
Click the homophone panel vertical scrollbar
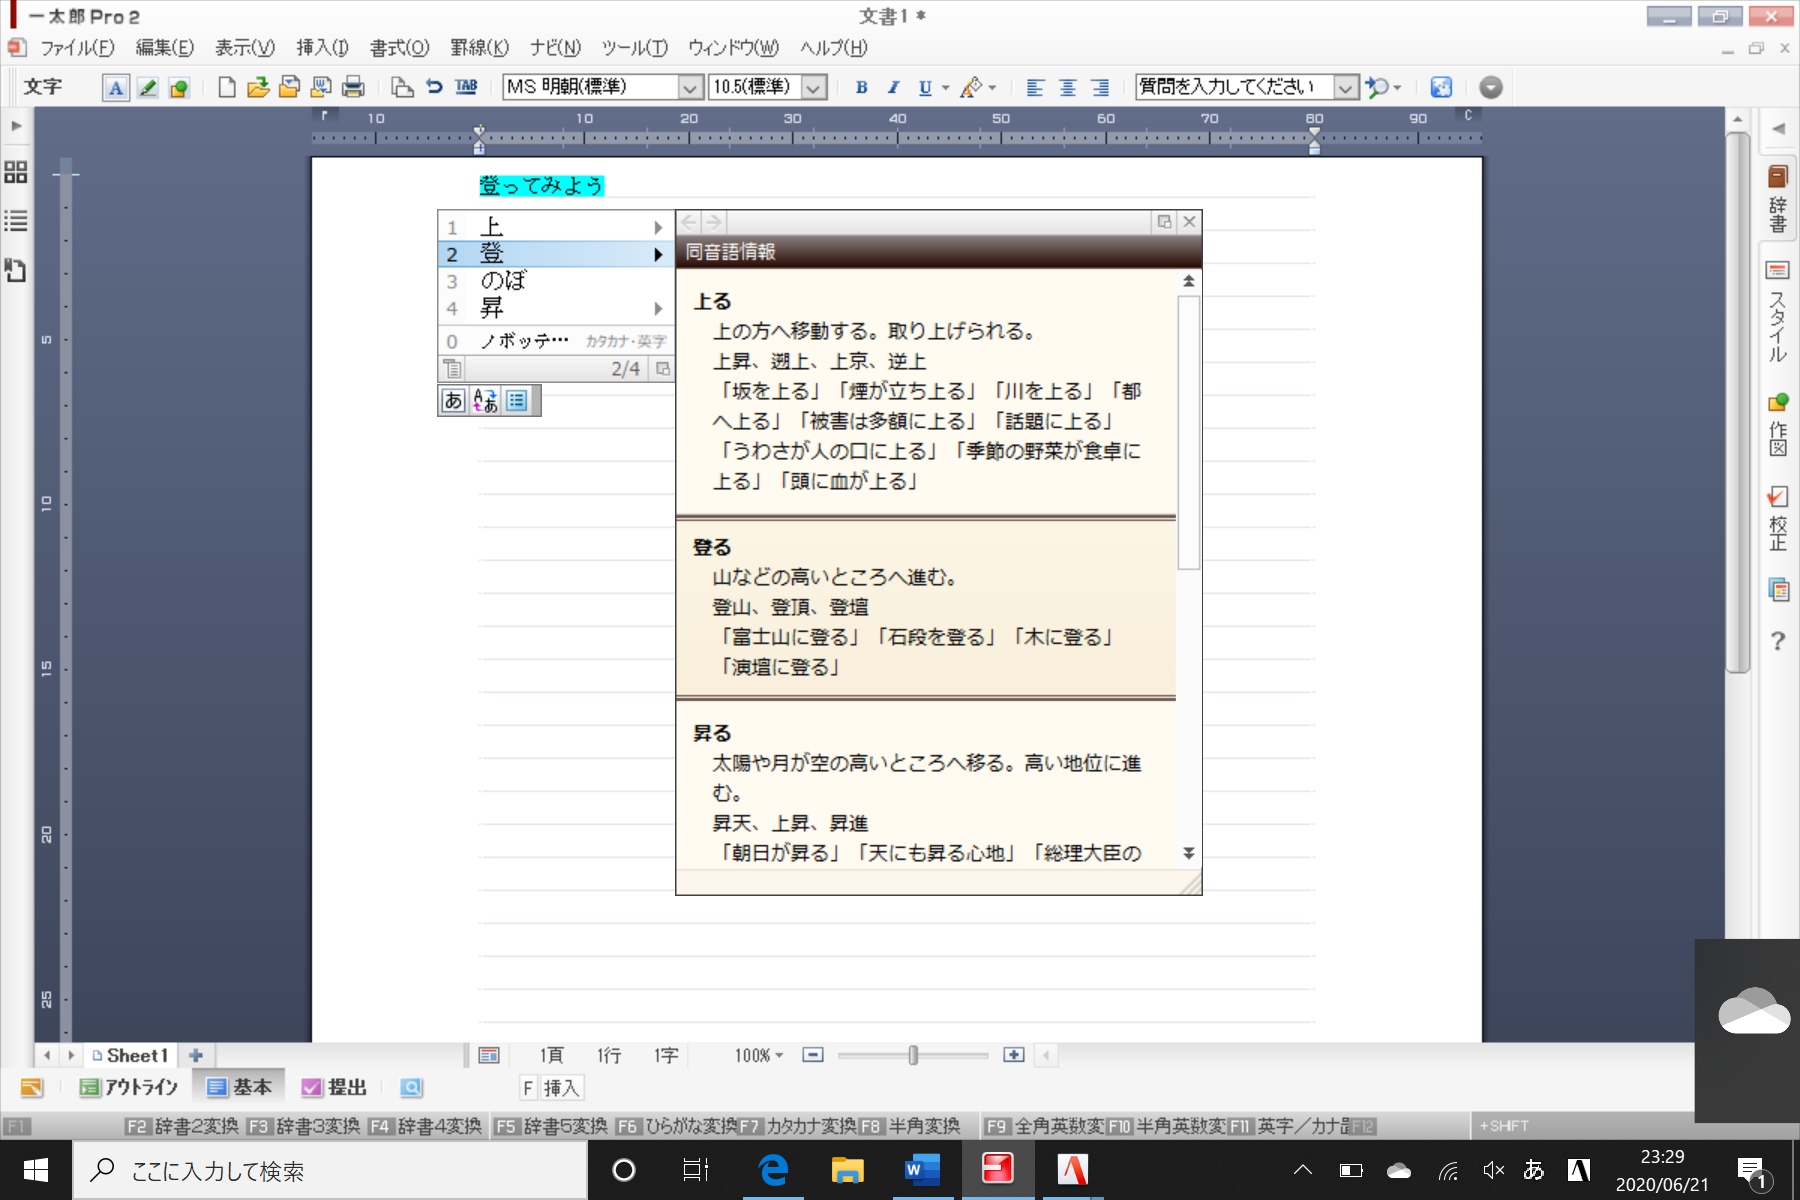pyautogui.click(x=1188, y=432)
